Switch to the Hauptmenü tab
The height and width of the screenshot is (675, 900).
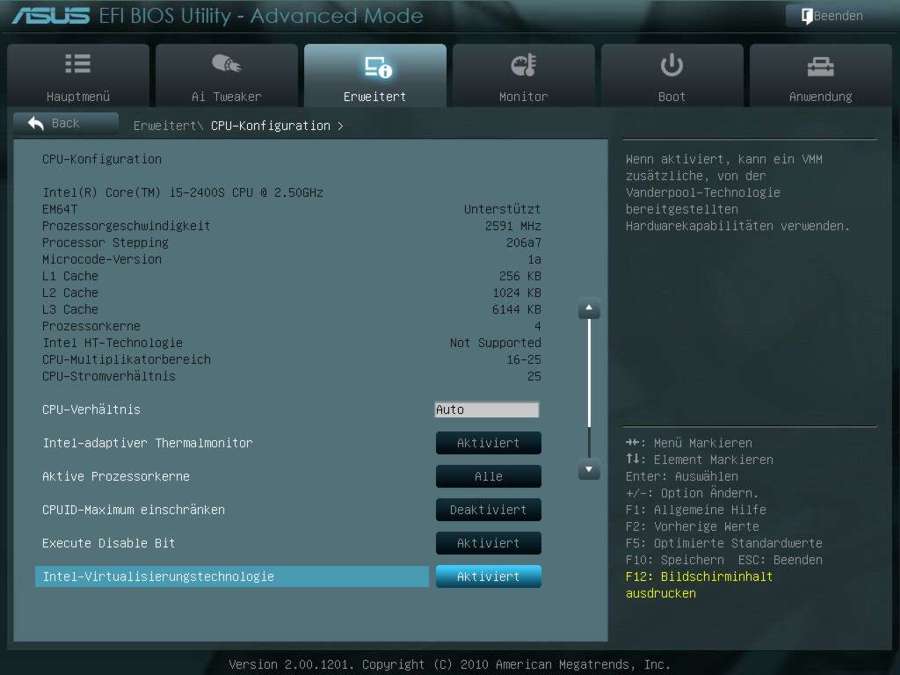coord(78,75)
